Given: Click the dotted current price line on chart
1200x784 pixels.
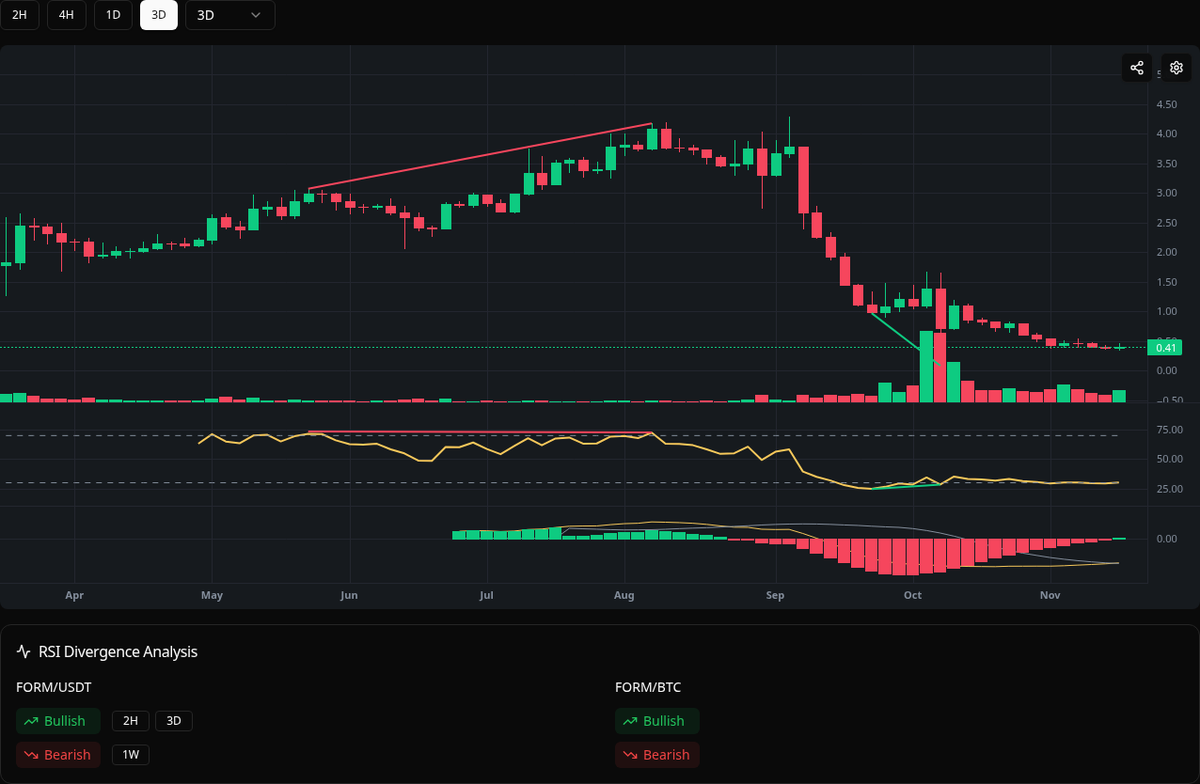Looking at the screenshot, I should click(500, 345).
